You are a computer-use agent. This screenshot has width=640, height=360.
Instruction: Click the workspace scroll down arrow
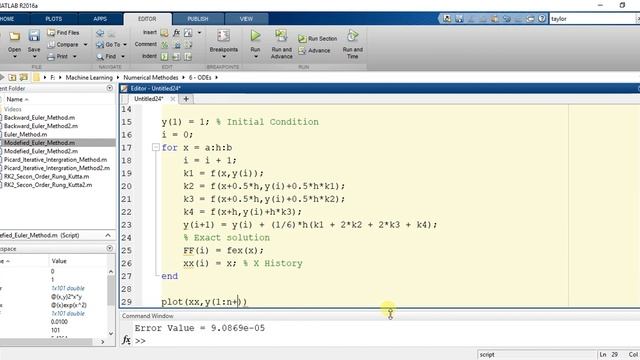(111, 333)
